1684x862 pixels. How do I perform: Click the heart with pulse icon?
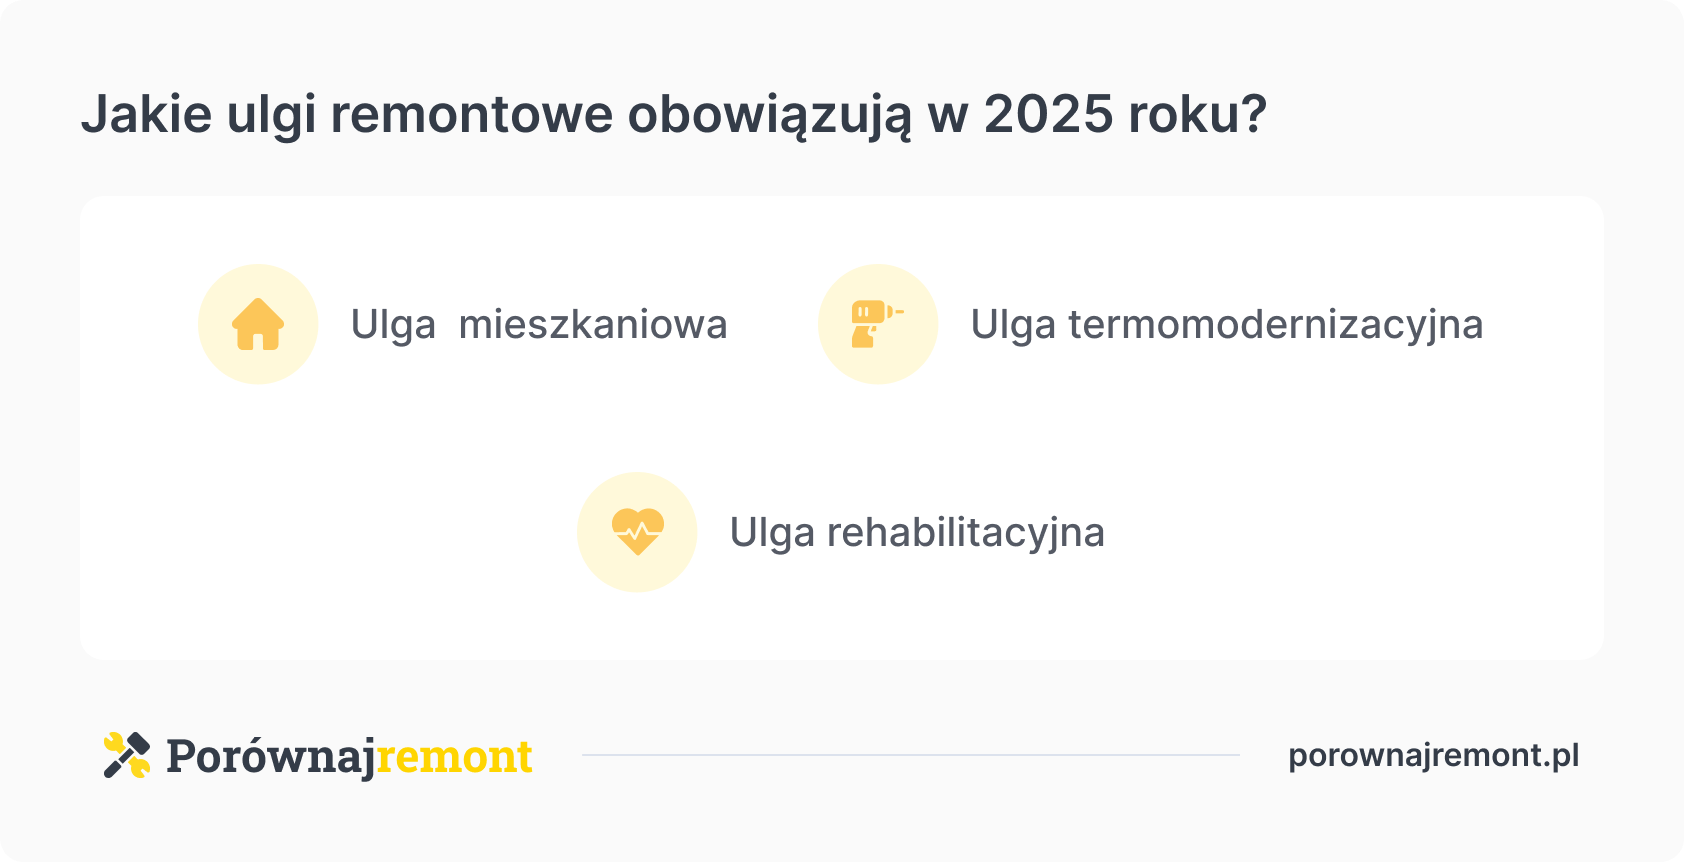637,532
